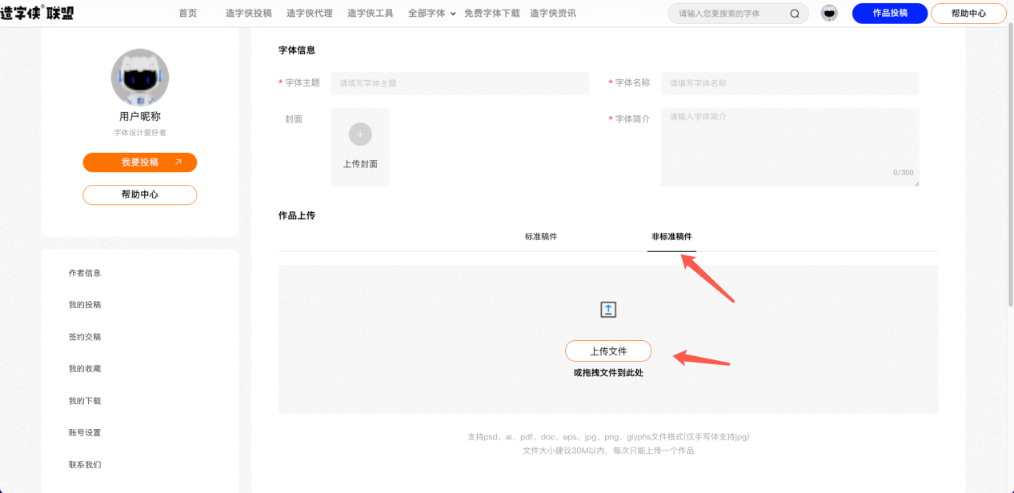
Task: Open 帮助中心 in the top header
Action: tap(968, 14)
